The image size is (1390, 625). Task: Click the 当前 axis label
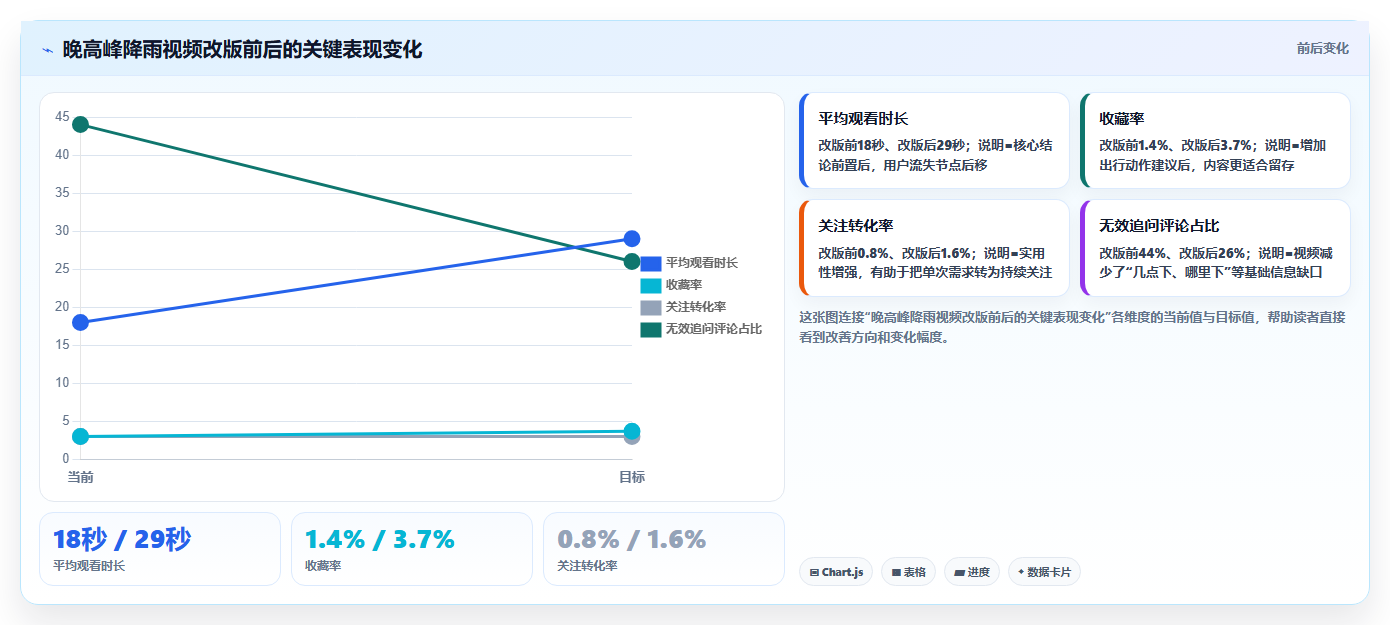point(80,477)
